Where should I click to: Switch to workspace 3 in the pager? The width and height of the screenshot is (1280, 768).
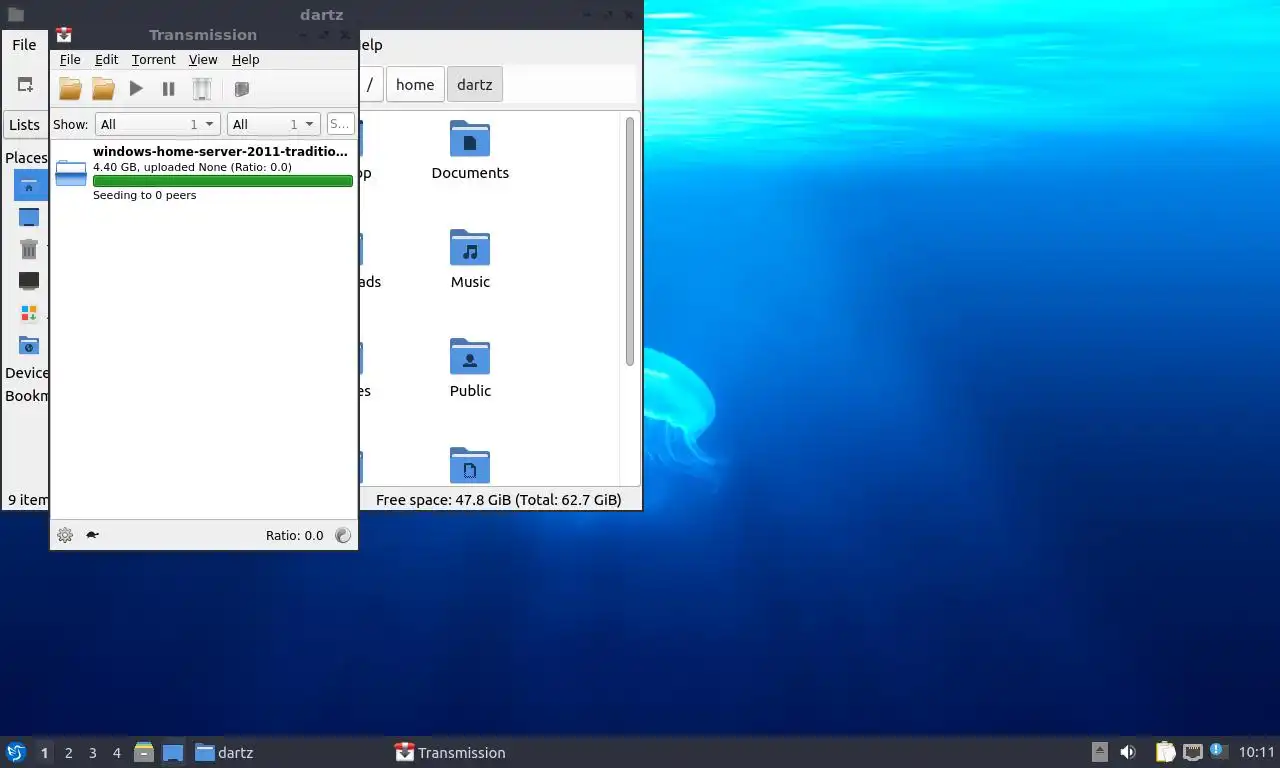[92, 753]
